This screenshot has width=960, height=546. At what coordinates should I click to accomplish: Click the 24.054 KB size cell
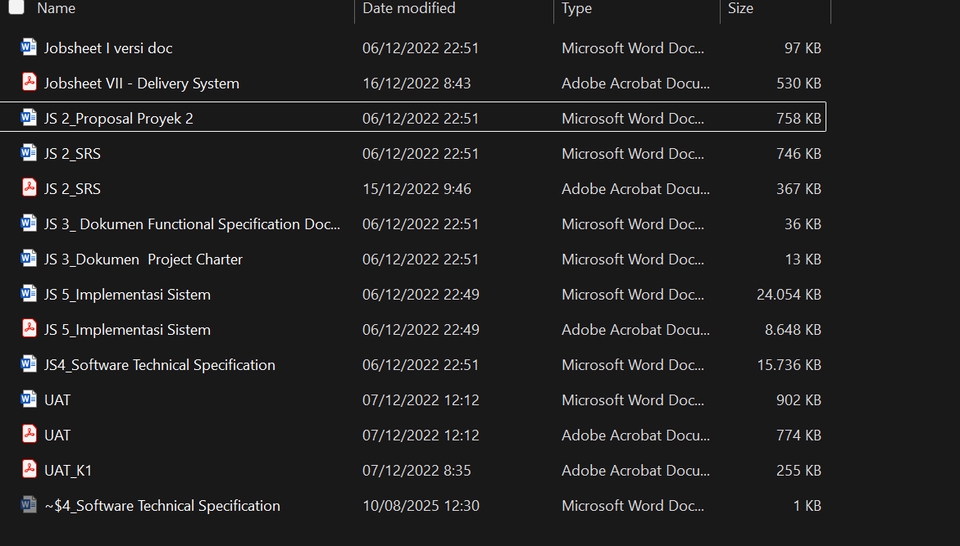pos(788,294)
